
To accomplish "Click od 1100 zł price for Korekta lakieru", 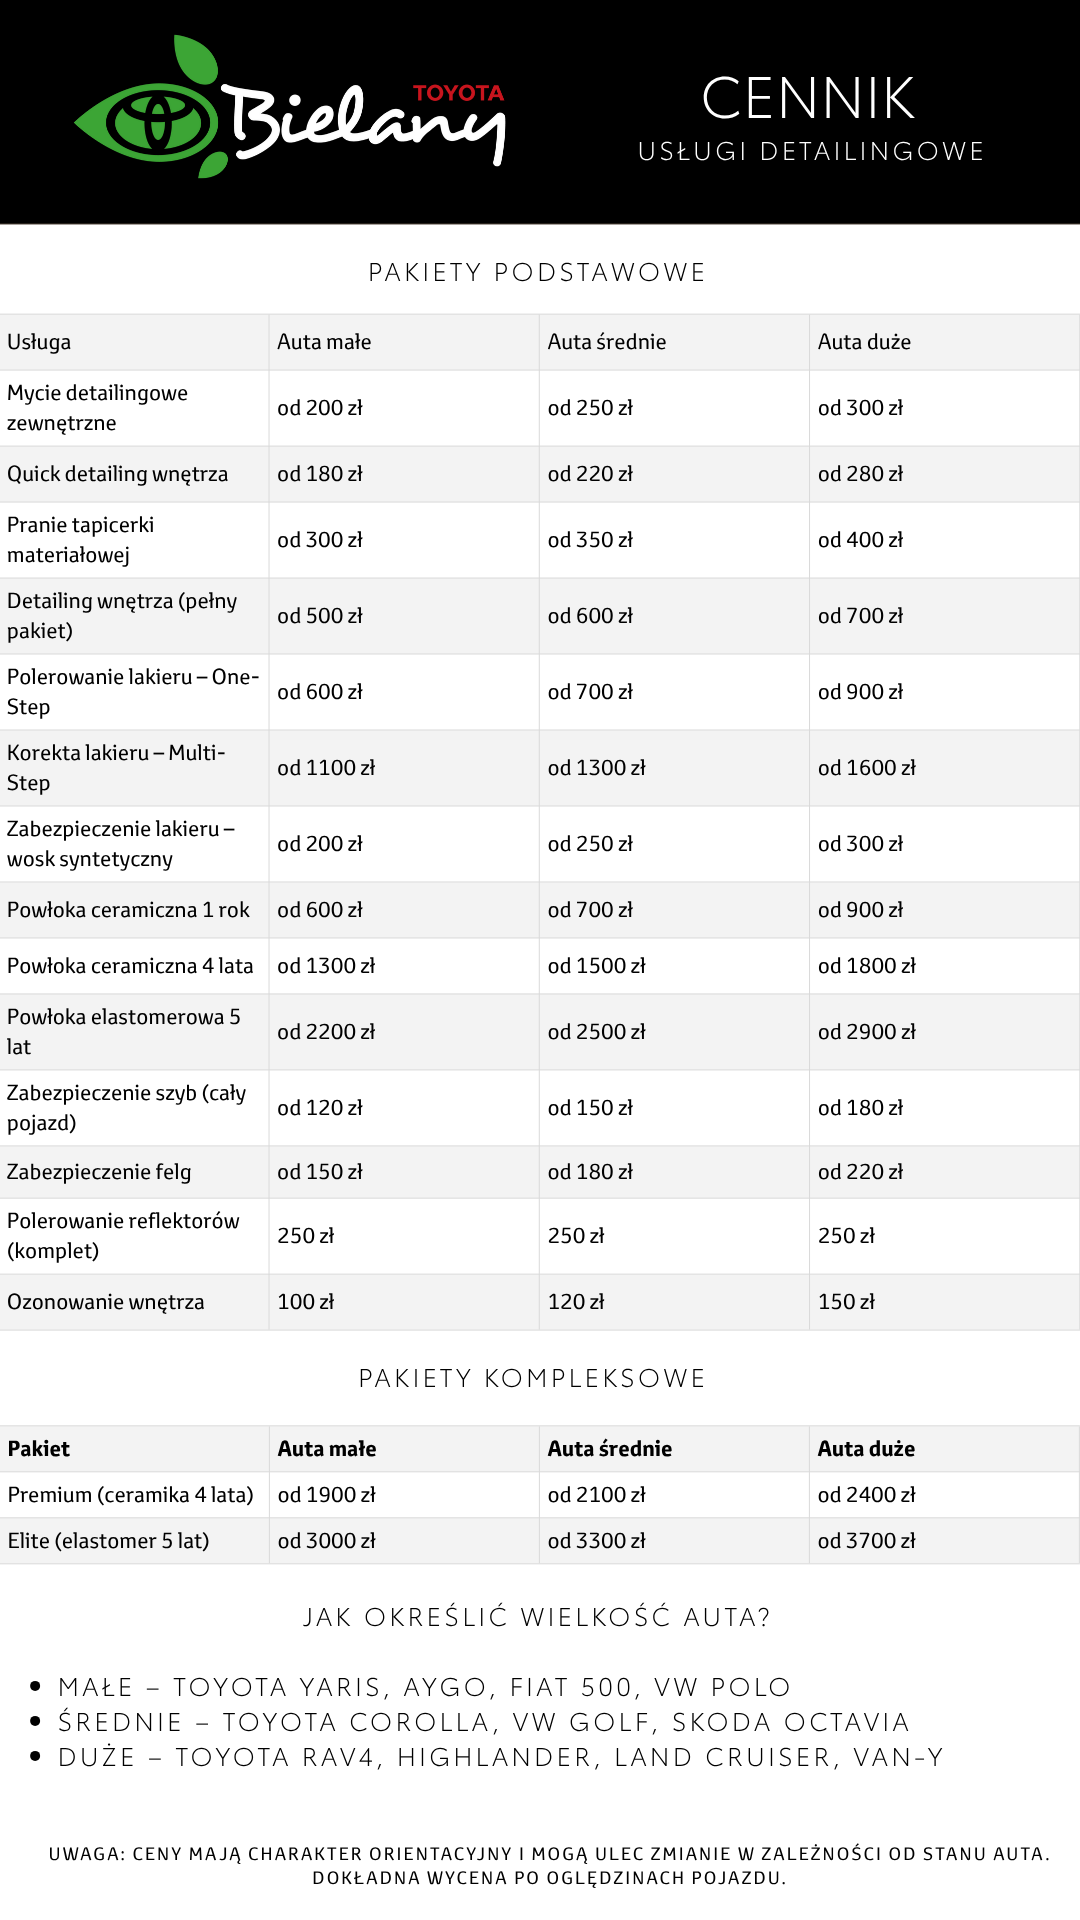I will click(326, 768).
